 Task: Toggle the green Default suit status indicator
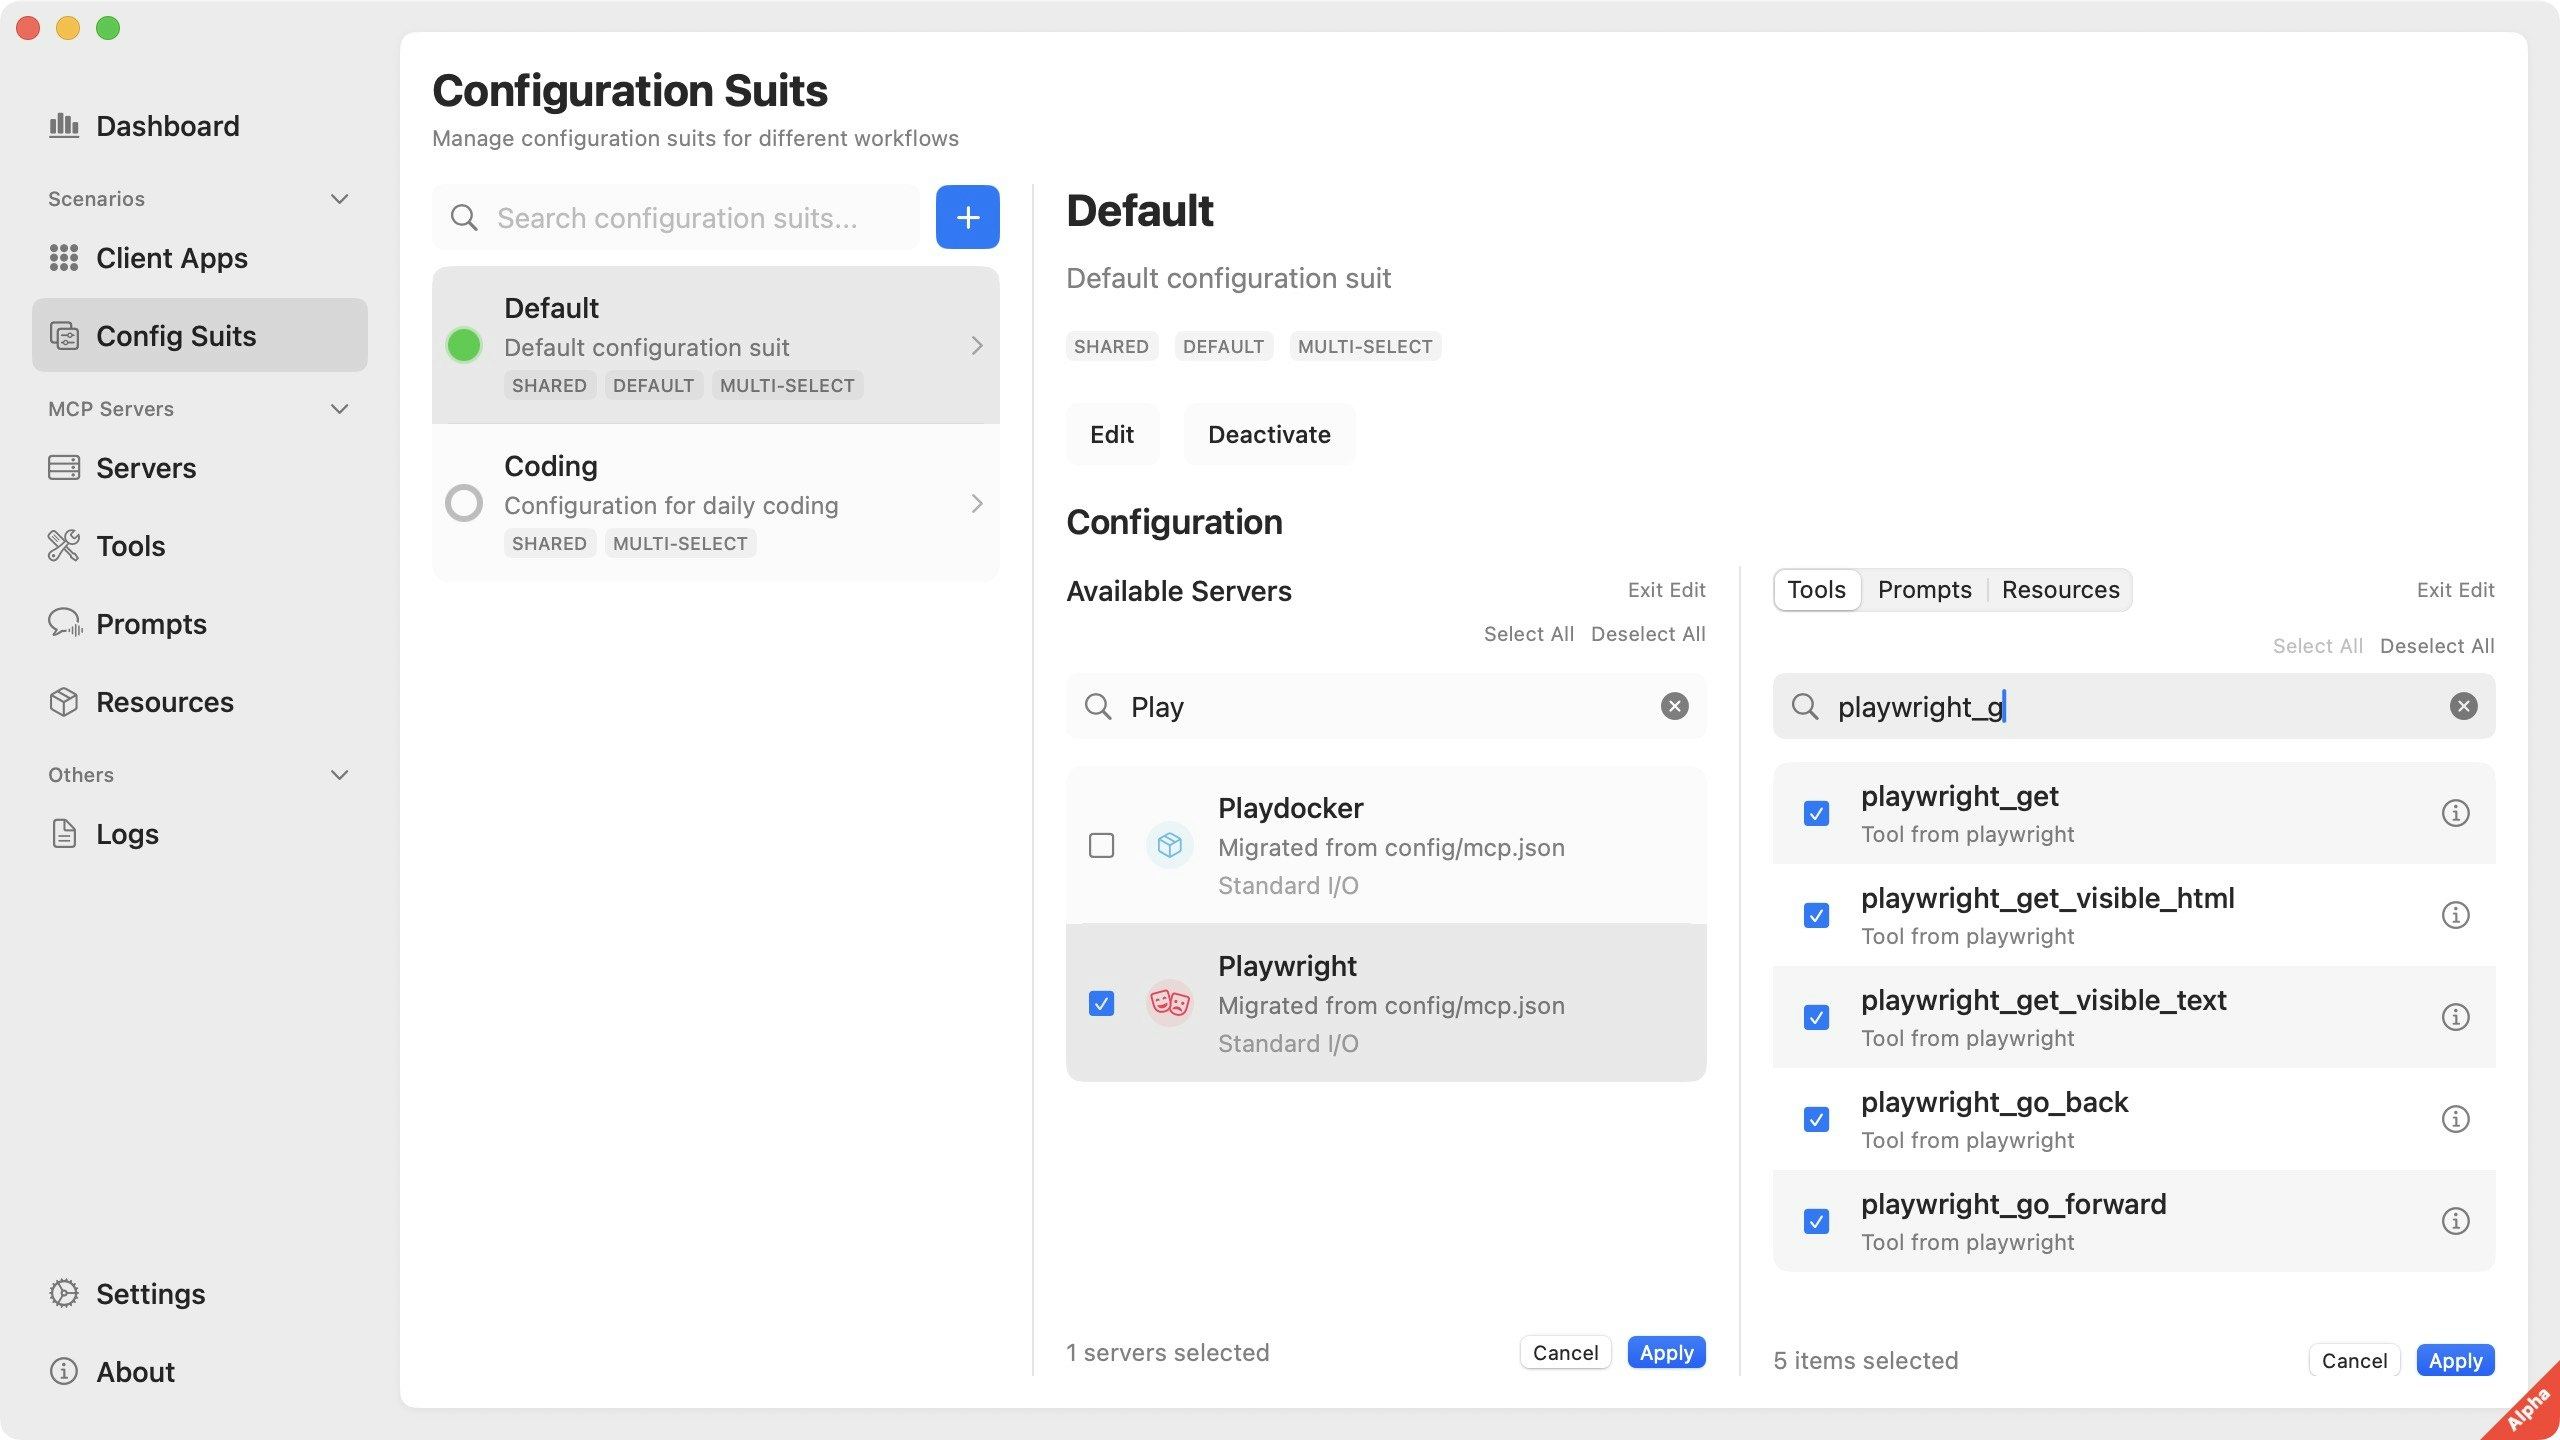464,345
